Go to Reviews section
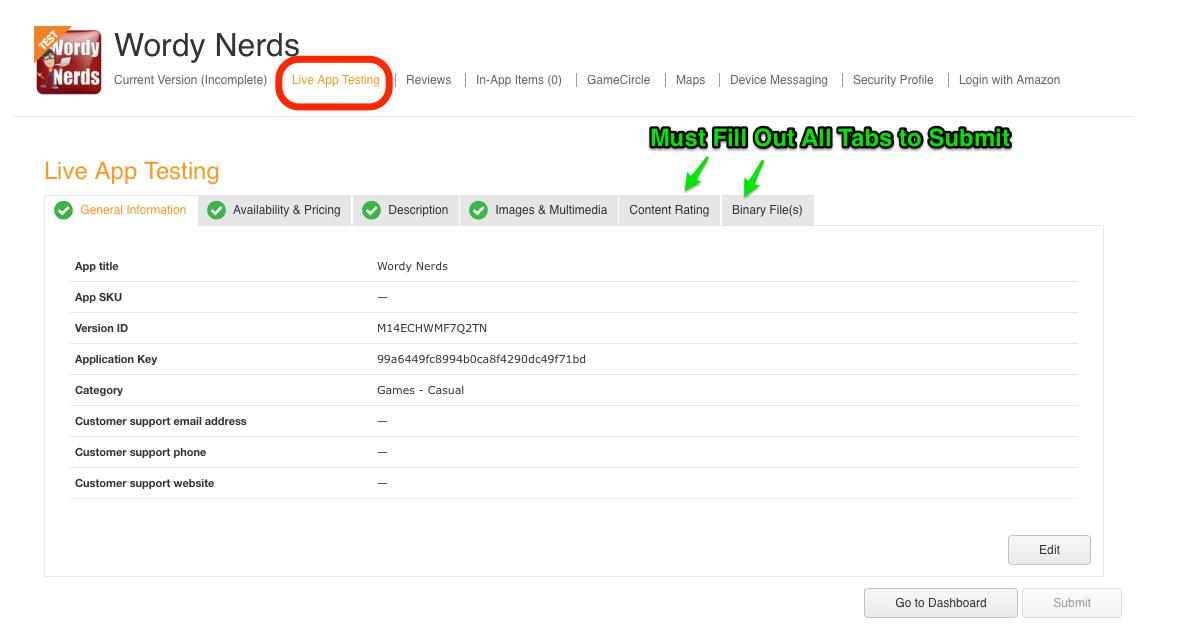1177x634 pixels. pyautogui.click(x=429, y=80)
